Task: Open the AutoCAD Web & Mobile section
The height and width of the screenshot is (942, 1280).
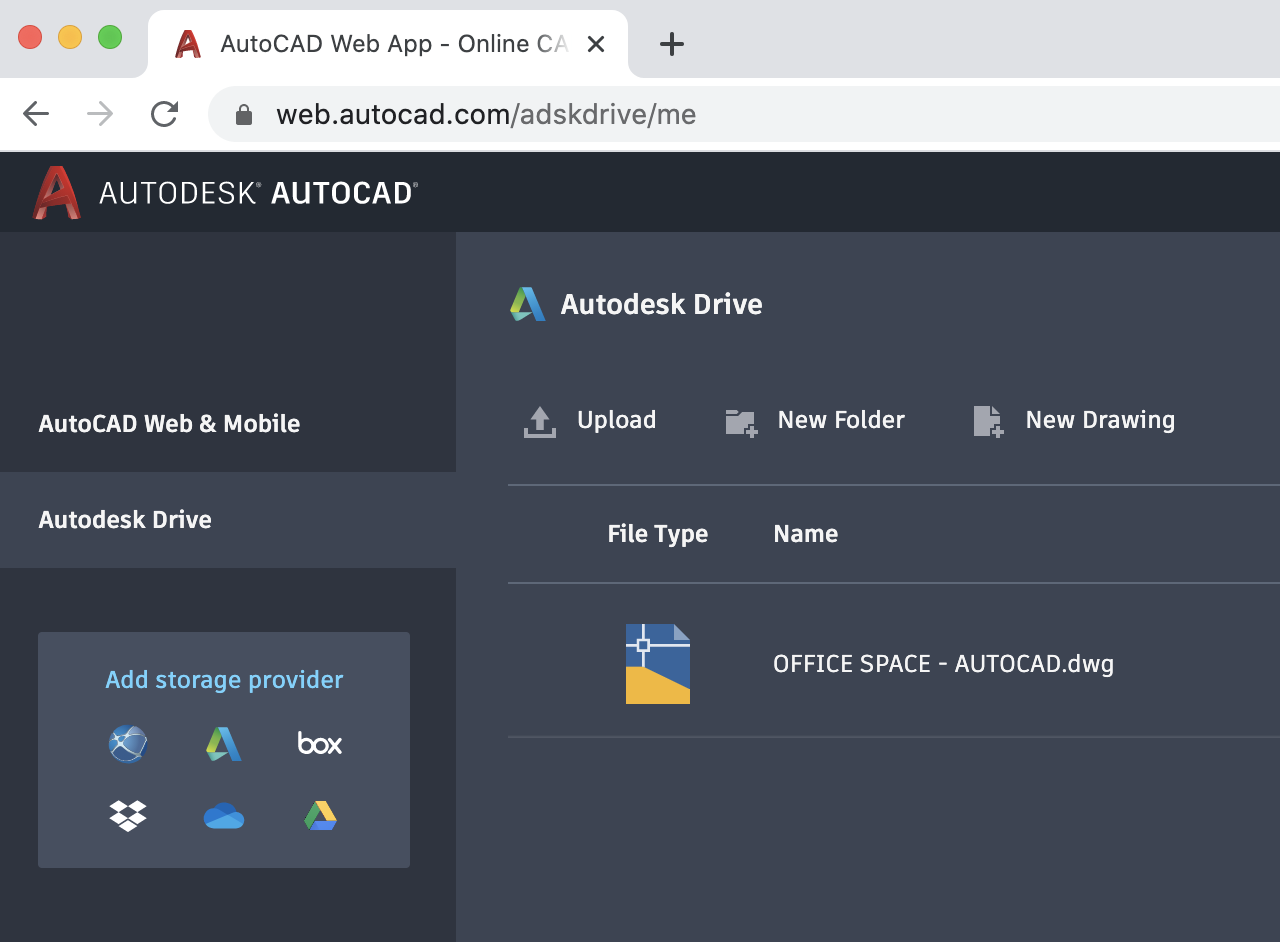Action: coord(169,423)
